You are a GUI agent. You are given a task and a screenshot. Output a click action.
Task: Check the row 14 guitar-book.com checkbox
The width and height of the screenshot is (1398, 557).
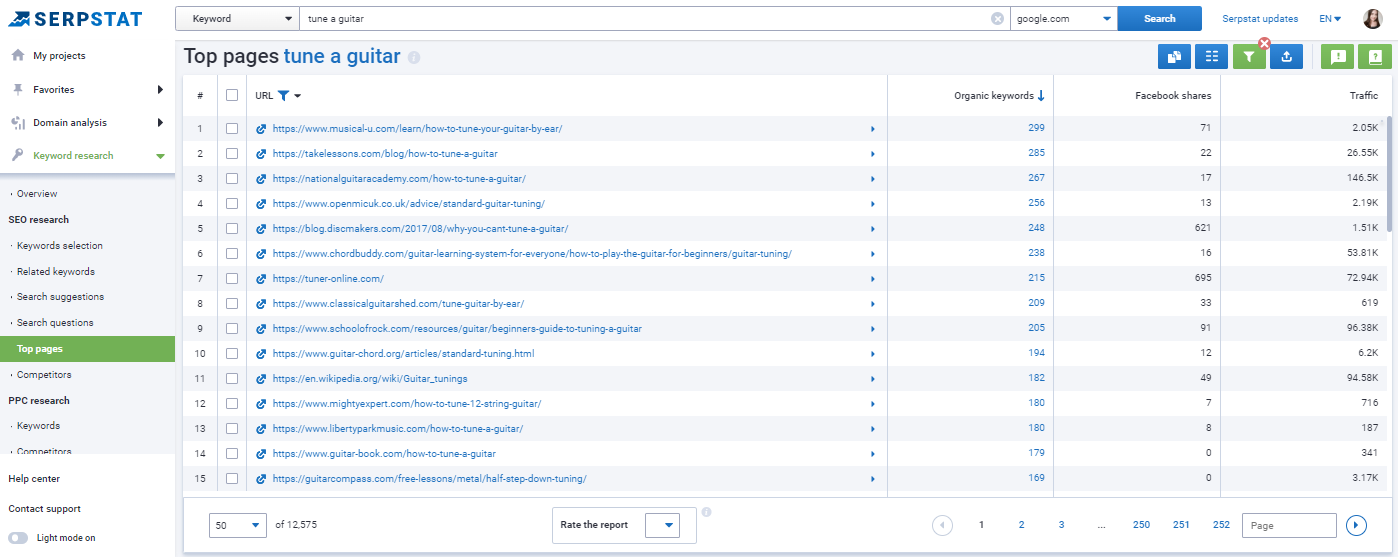(x=232, y=454)
